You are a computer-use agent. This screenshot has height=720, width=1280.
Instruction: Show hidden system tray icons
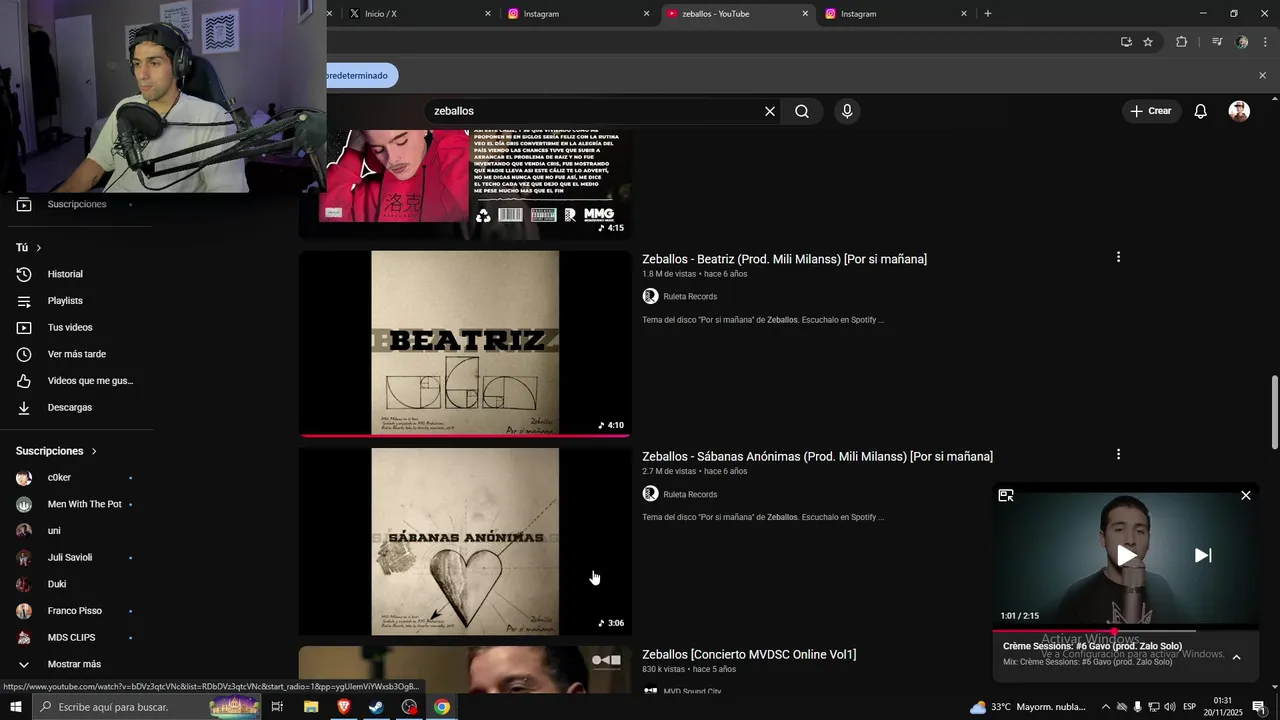[1105, 707]
